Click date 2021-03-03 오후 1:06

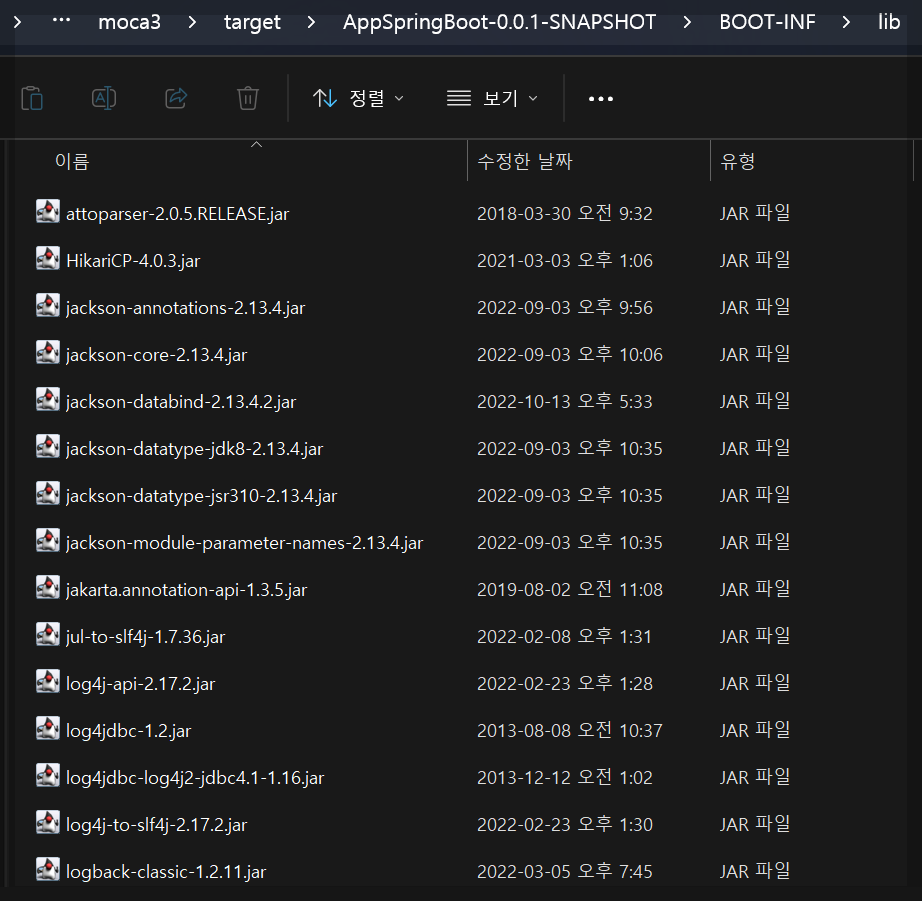click(x=564, y=261)
